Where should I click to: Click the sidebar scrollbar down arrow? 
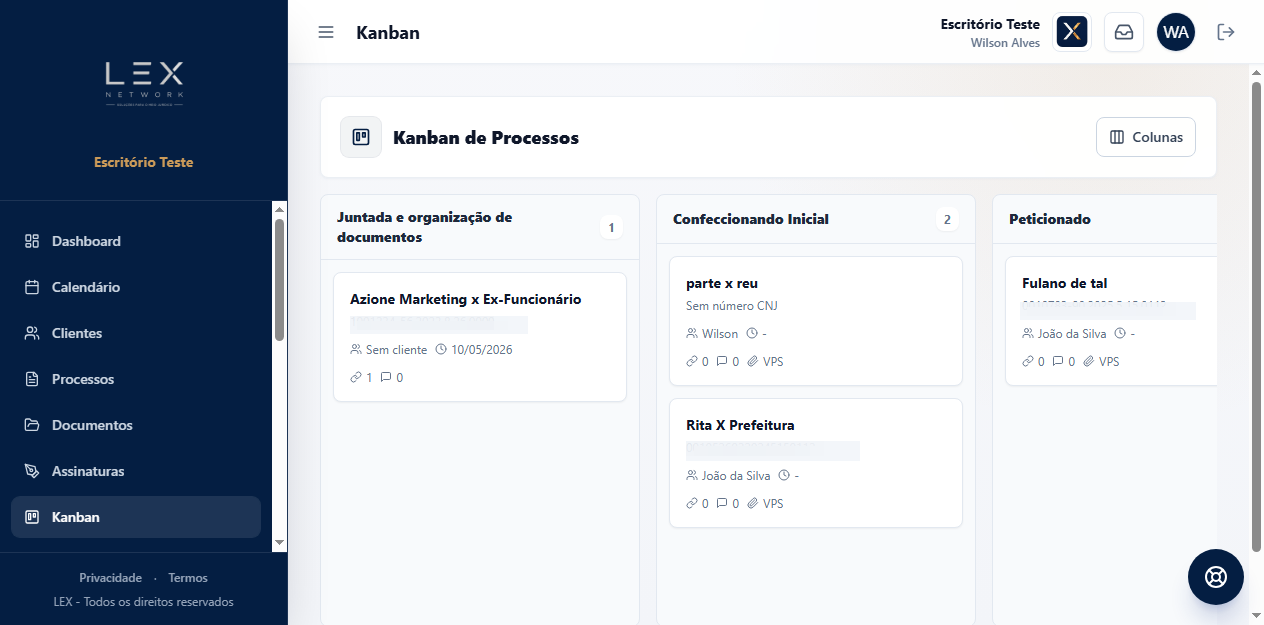pyautogui.click(x=280, y=542)
